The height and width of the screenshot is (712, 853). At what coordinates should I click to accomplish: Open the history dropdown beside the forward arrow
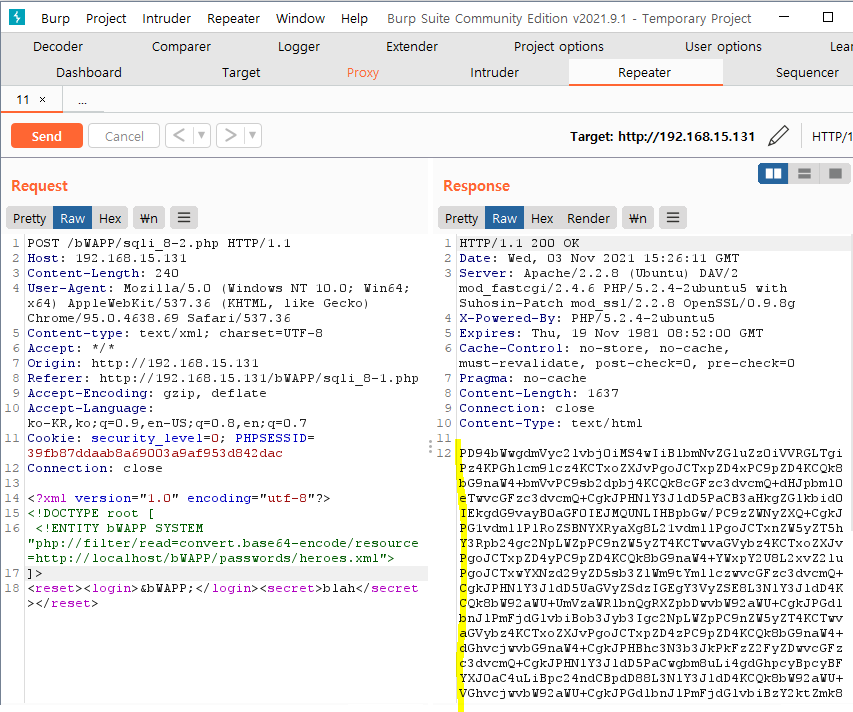point(253,135)
